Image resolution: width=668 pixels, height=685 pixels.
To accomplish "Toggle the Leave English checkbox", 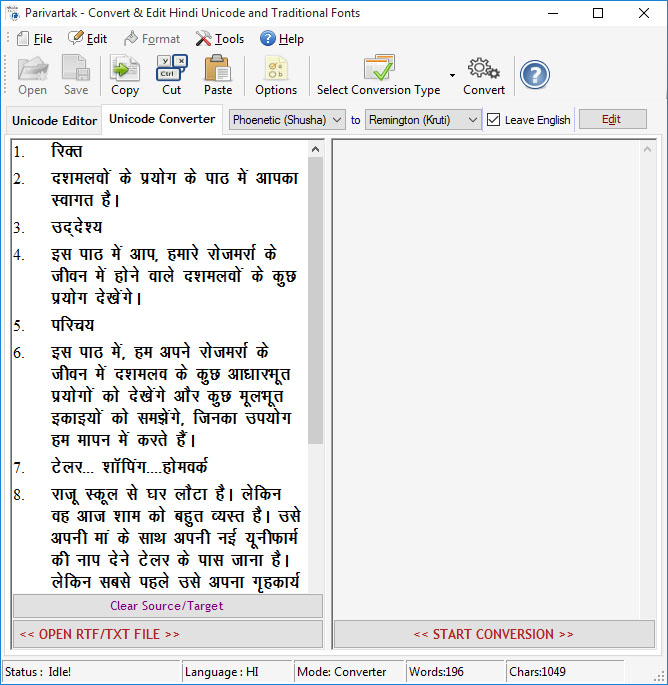I will pyautogui.click(x=493, y=120).
